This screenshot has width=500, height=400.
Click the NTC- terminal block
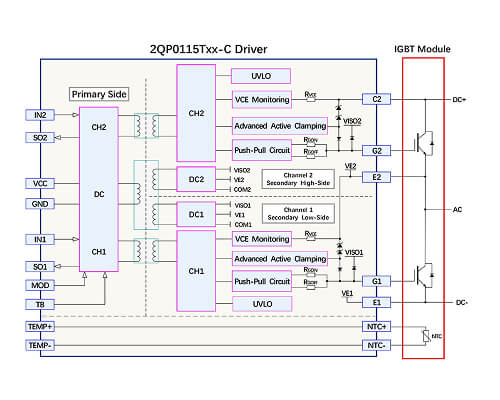[x=376, y=345]
